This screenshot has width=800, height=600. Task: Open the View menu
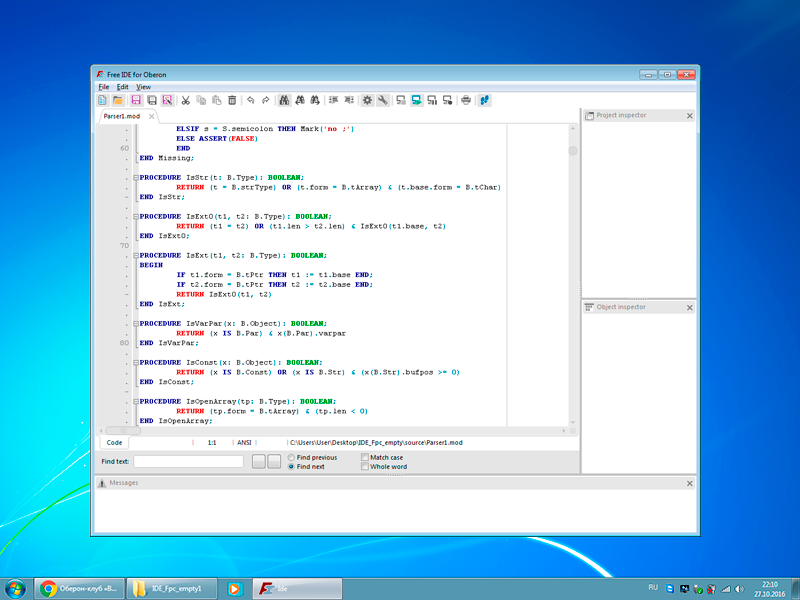point(143,87)
